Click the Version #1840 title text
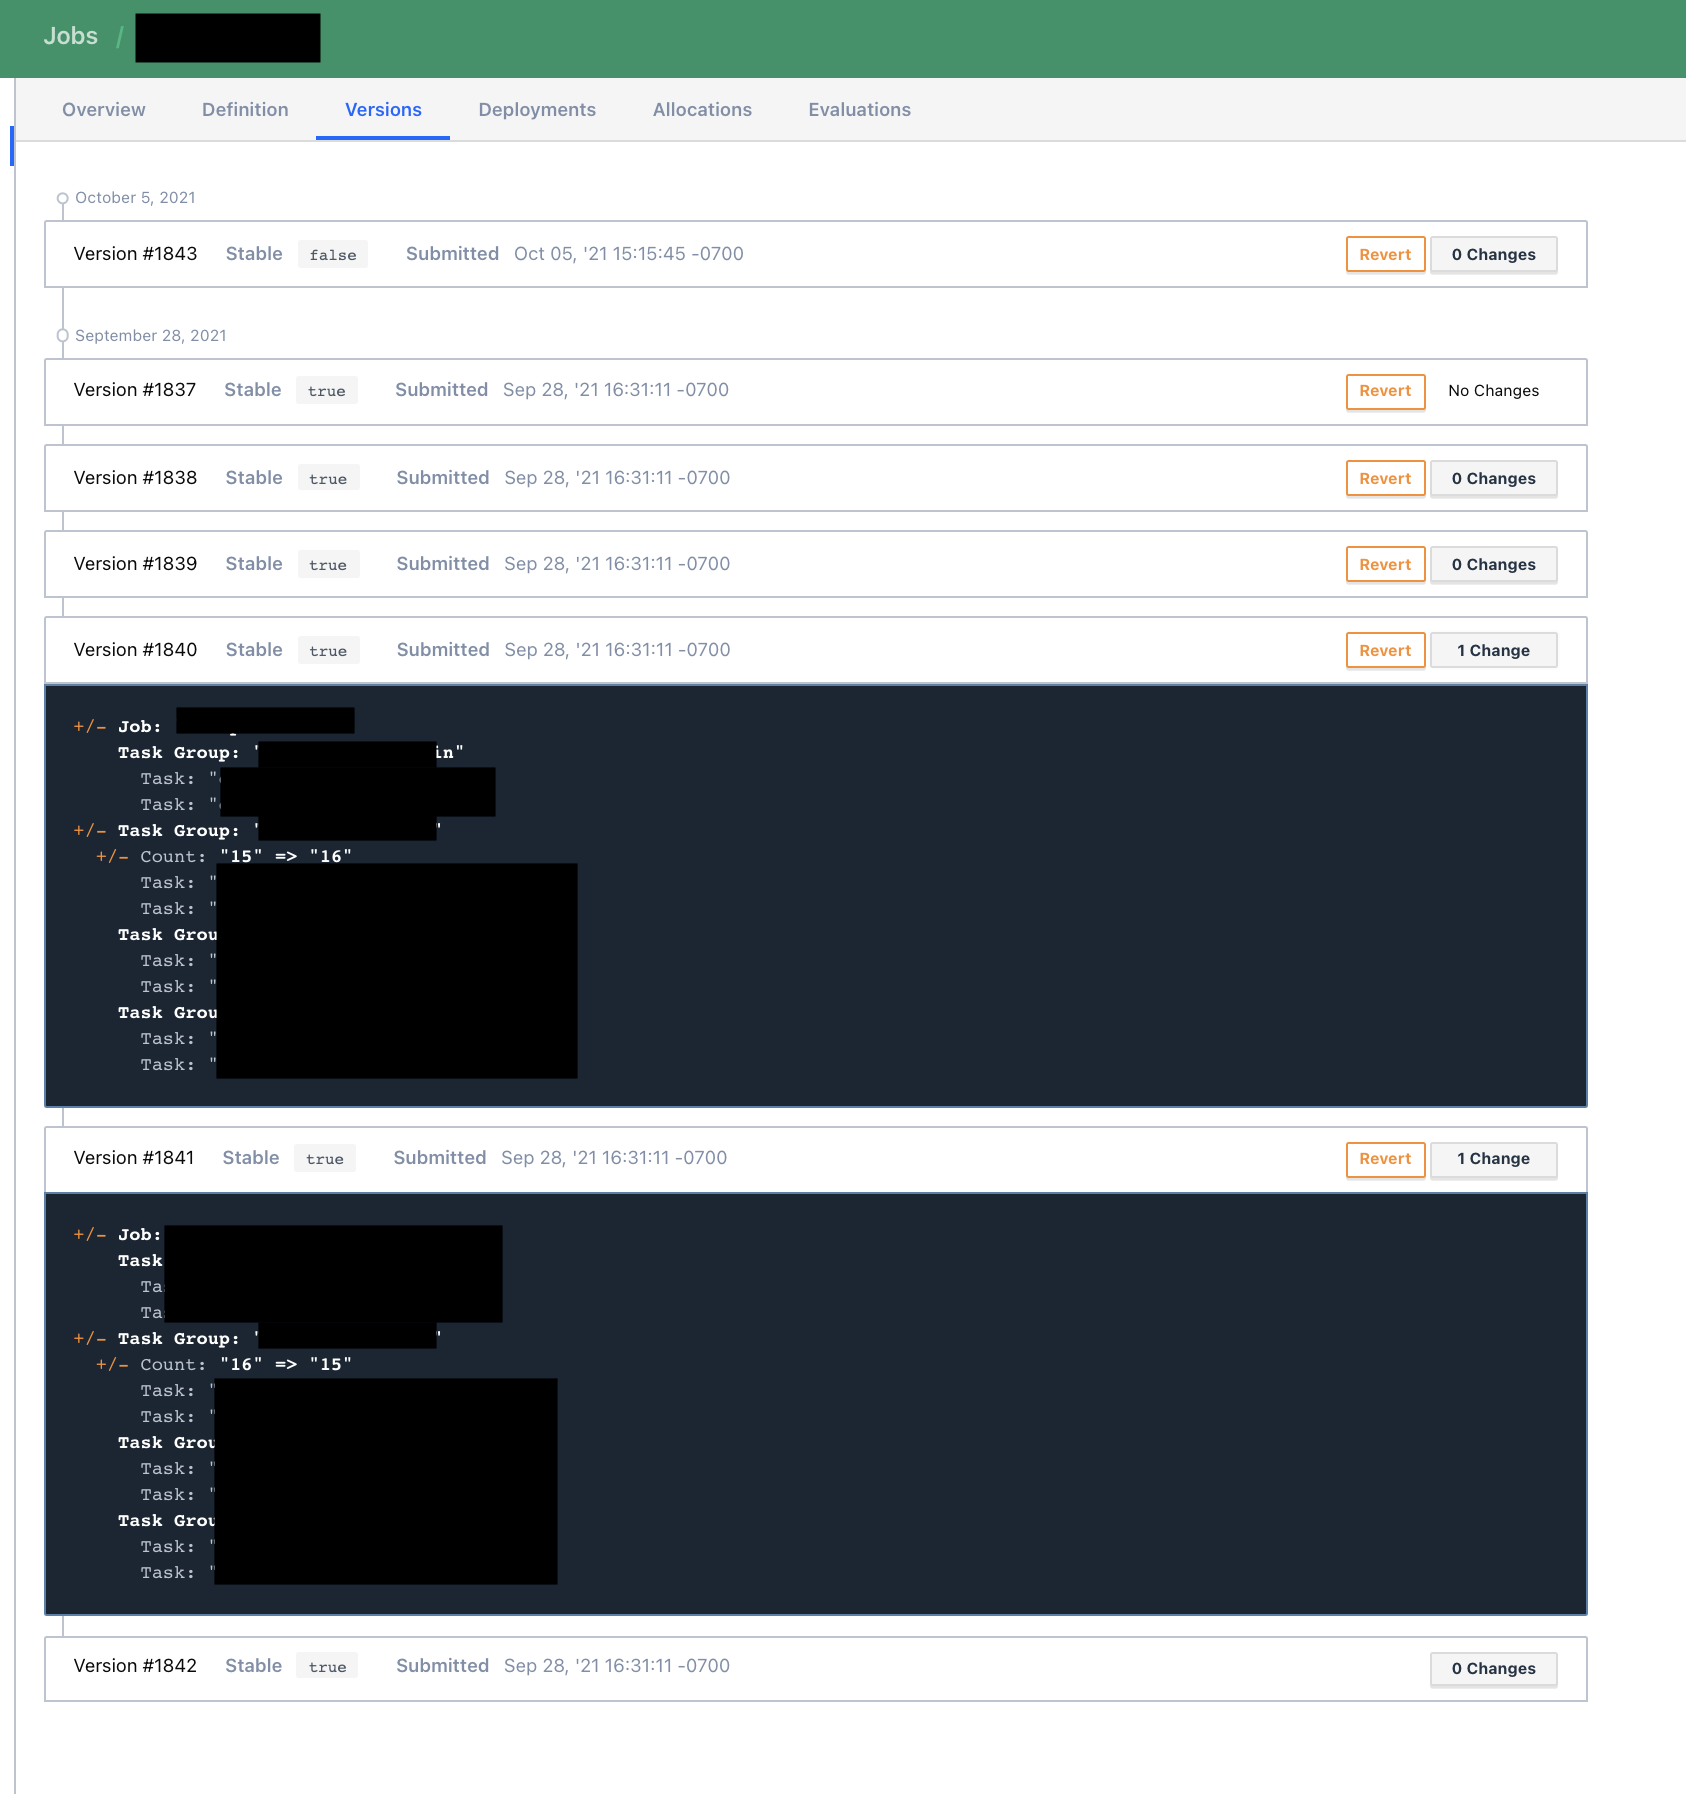This screenshot has height=1794, width=1686. [x=135, y=650]
